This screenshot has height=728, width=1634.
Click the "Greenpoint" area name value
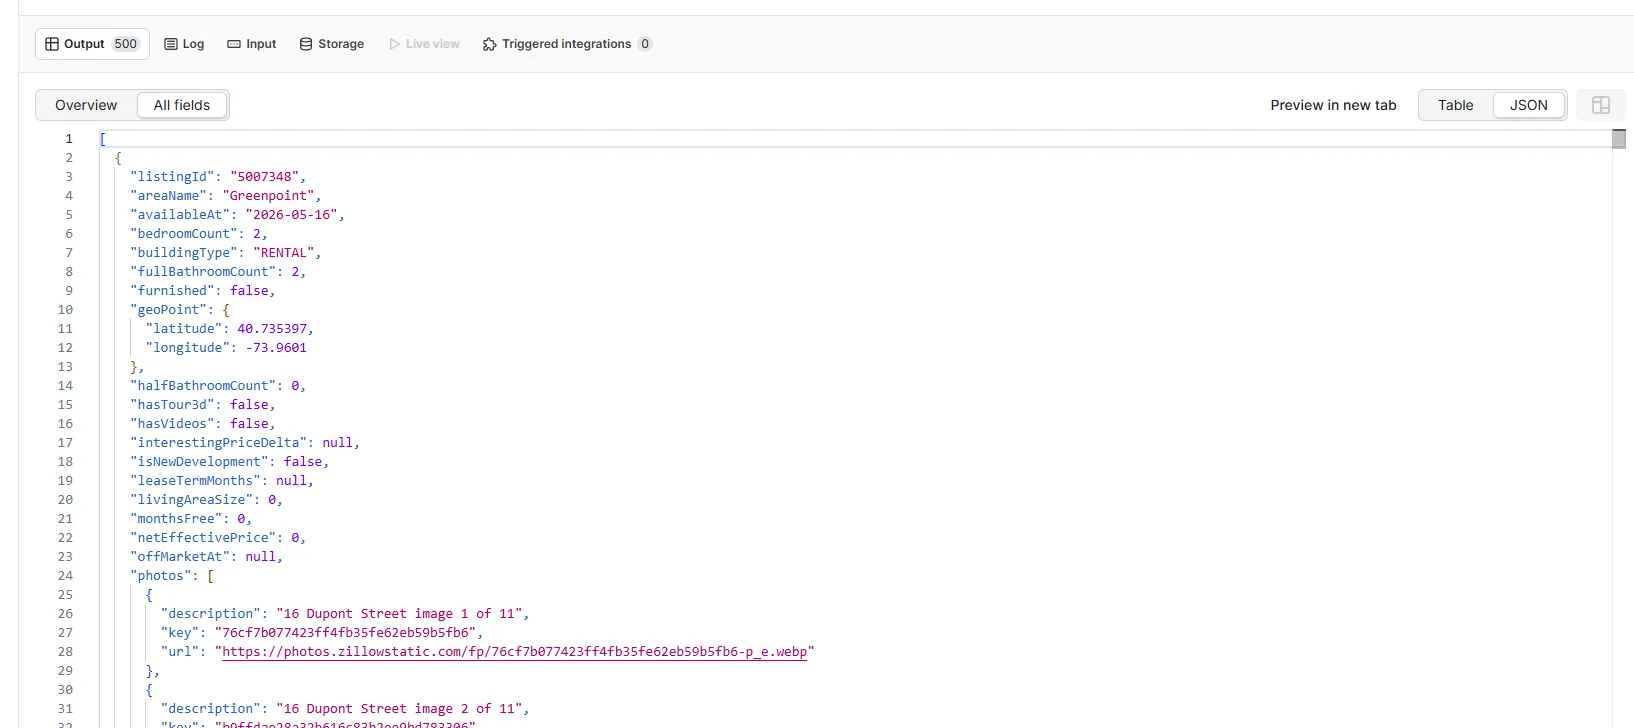(268, 196)
